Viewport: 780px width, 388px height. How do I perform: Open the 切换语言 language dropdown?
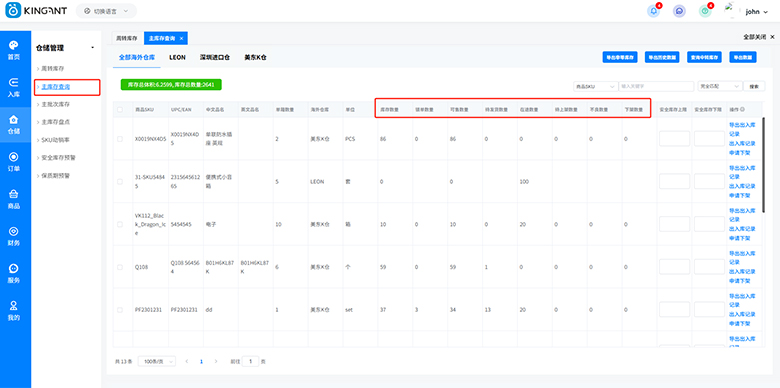click(106, 11)
